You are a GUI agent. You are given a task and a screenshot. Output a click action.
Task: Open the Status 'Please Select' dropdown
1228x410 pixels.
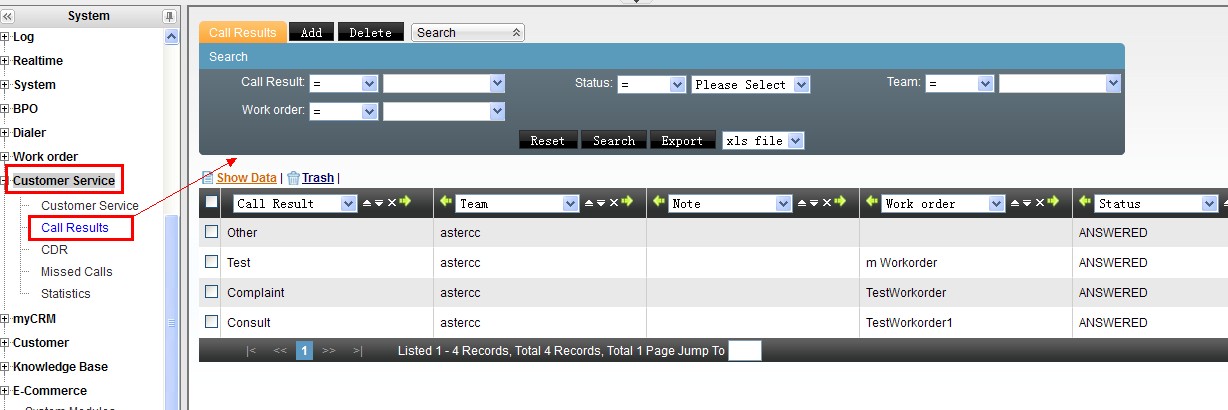coord(800,85)
